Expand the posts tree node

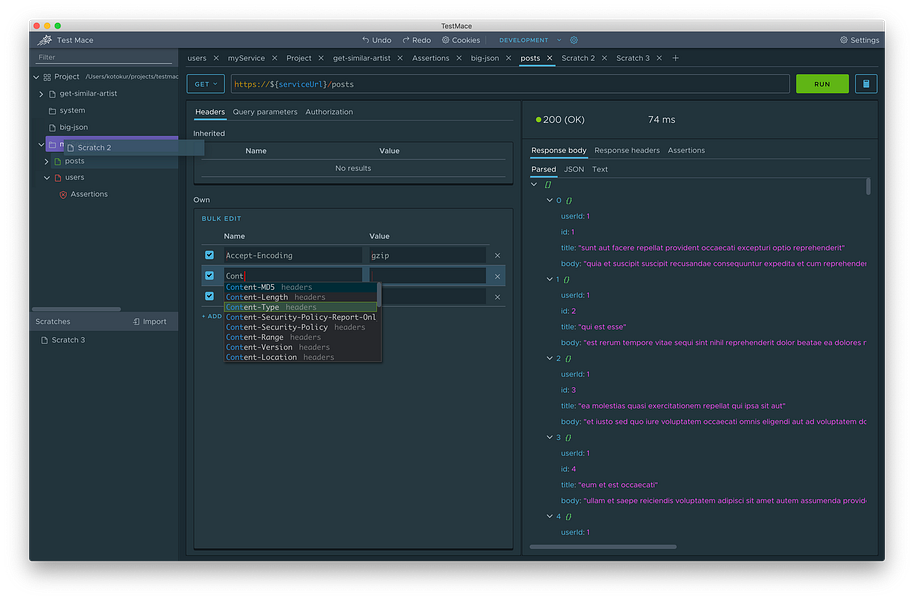click(x=47, y=162)
